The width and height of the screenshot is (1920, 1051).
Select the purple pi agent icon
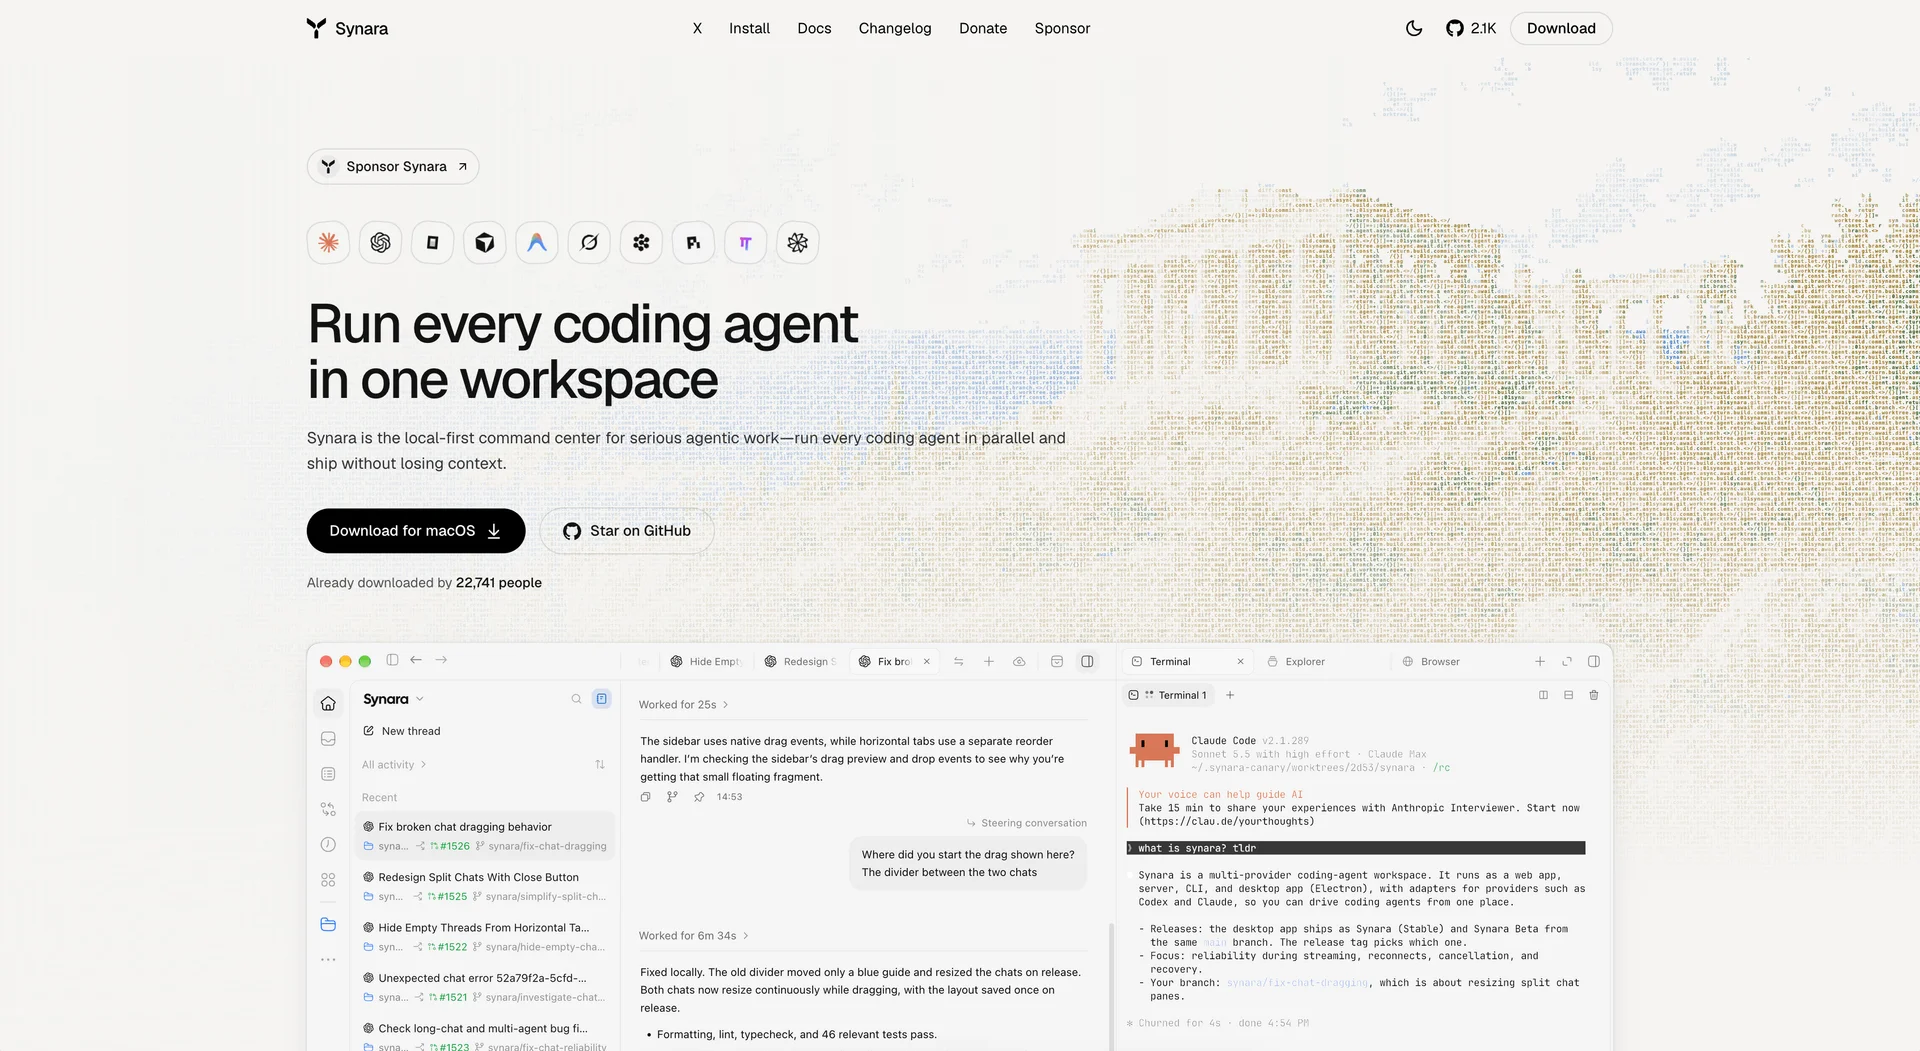pos(745,242)
